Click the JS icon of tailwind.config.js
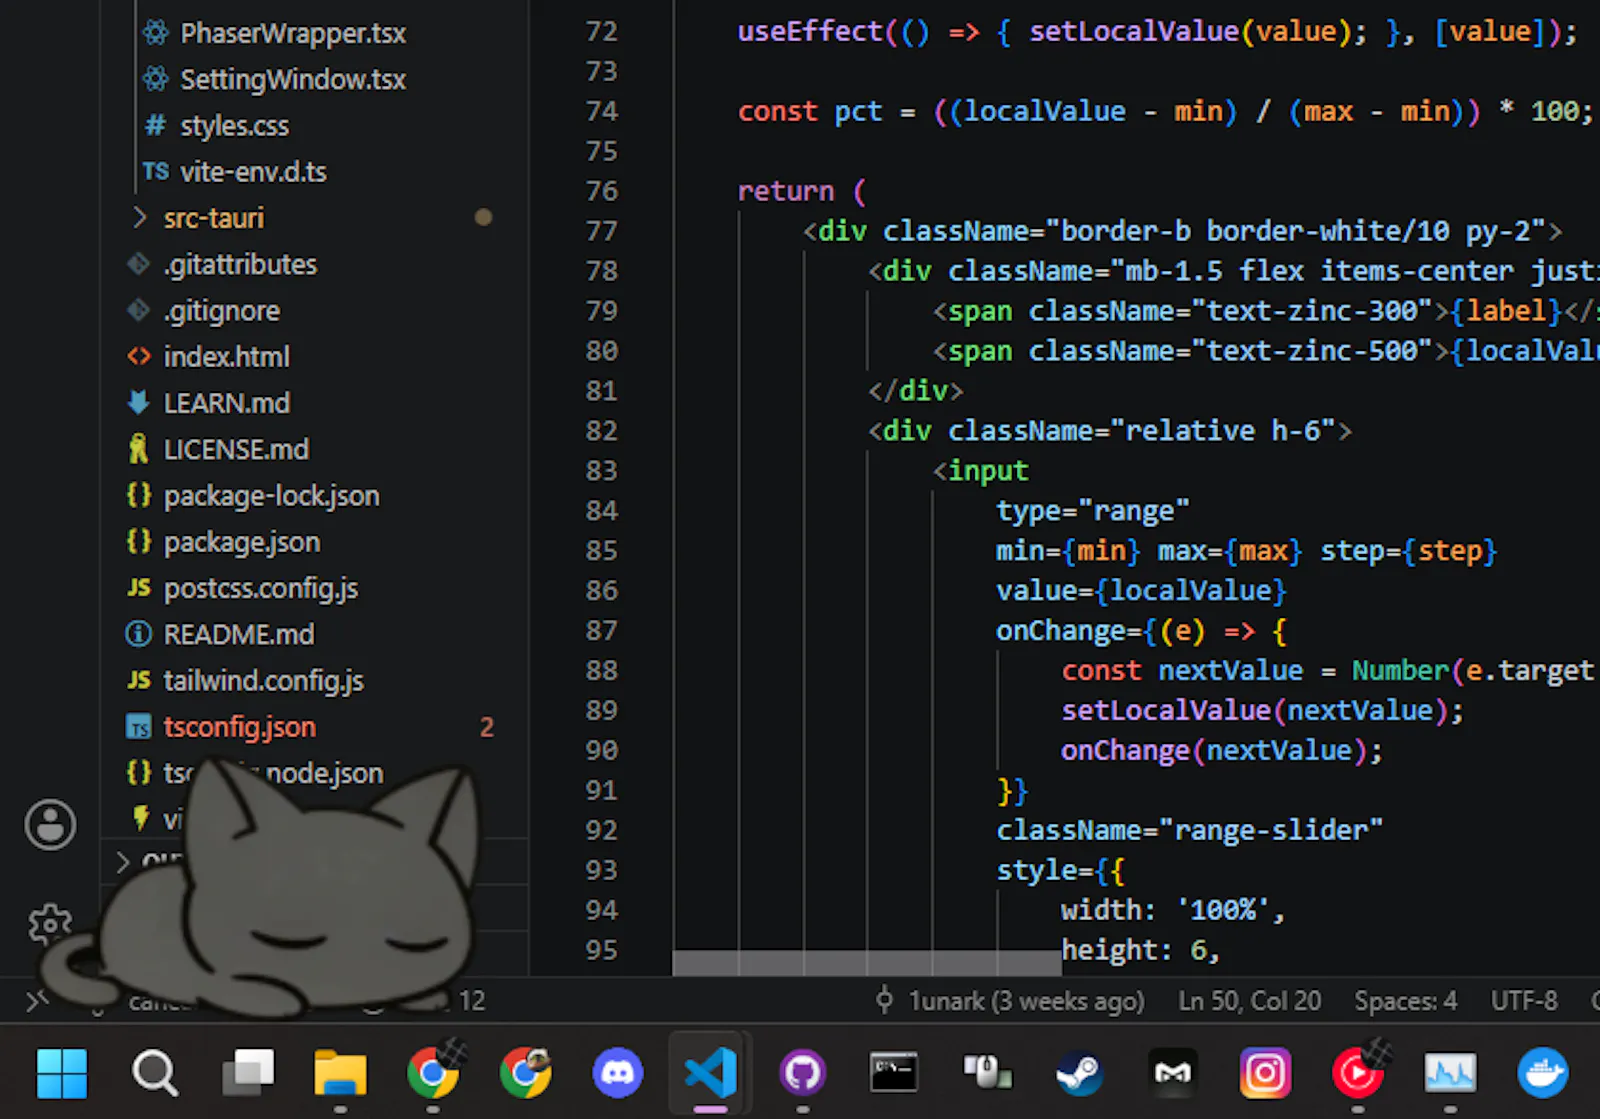Viewport: 1600px width, 1119px height. tap(139, 680)
